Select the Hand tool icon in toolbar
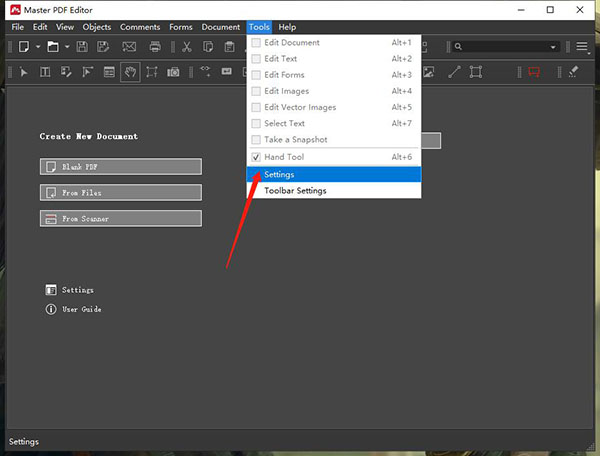 click(130, 72)
